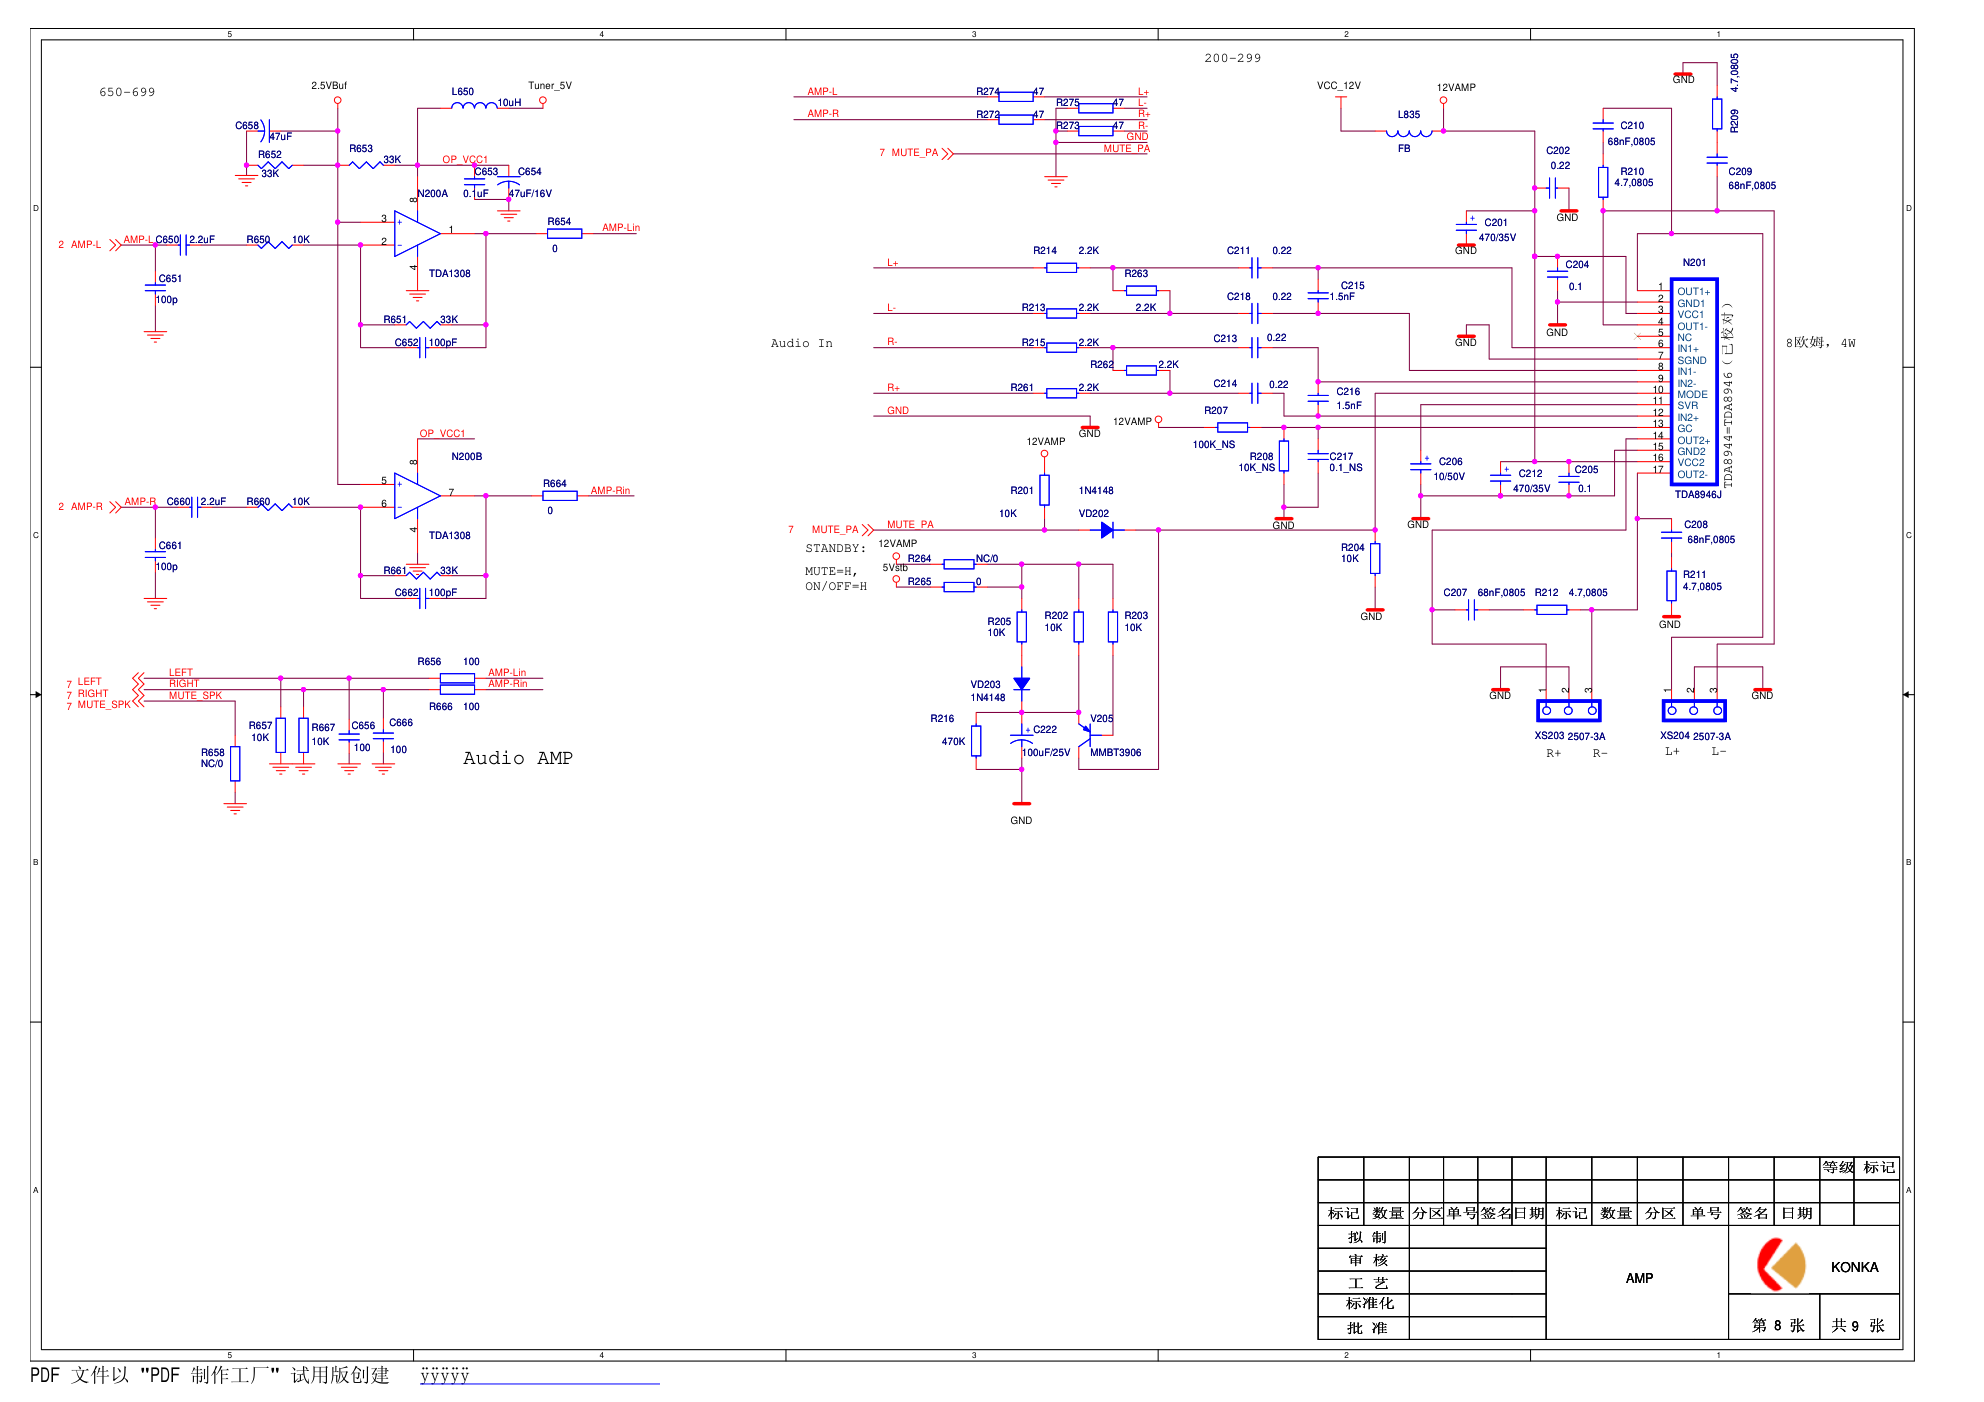Click the L835 FB inductor coil
1984x1402 pixels.
(x=1409, y=131)
